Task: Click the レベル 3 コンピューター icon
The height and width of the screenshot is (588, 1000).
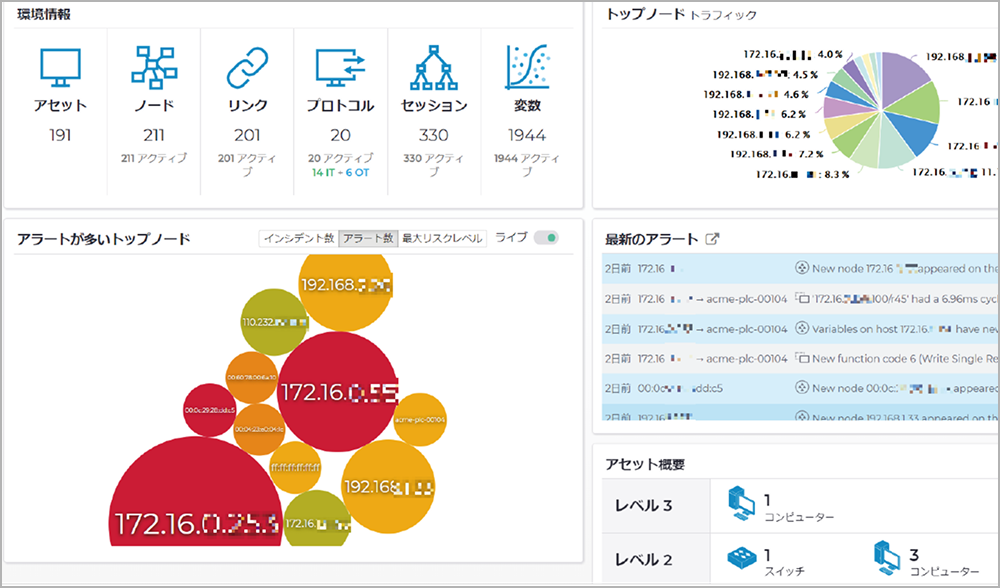Action: pyautogui.click(x=741, y=502)
